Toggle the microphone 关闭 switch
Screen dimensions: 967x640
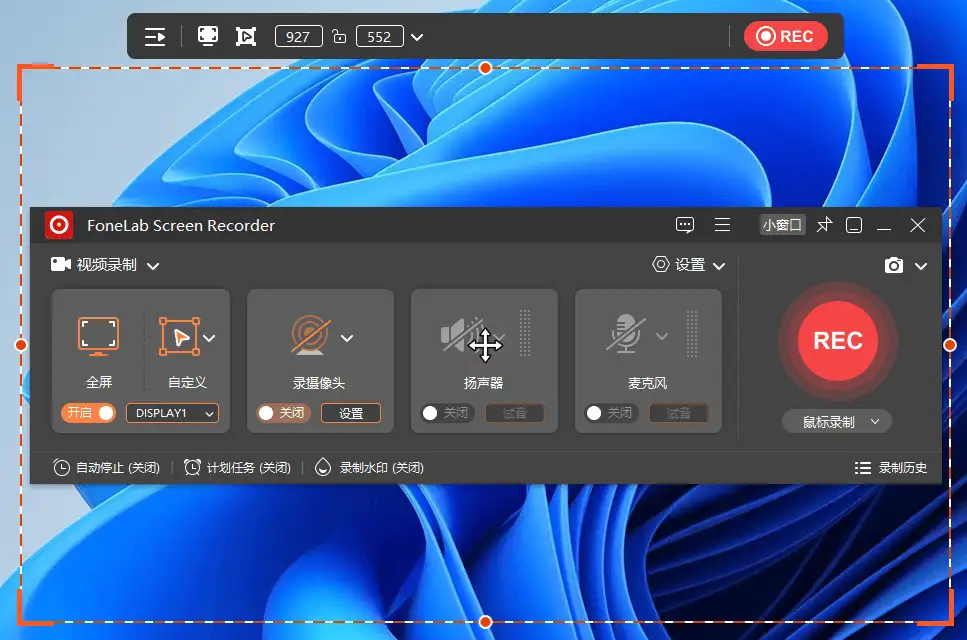point(610,412)
